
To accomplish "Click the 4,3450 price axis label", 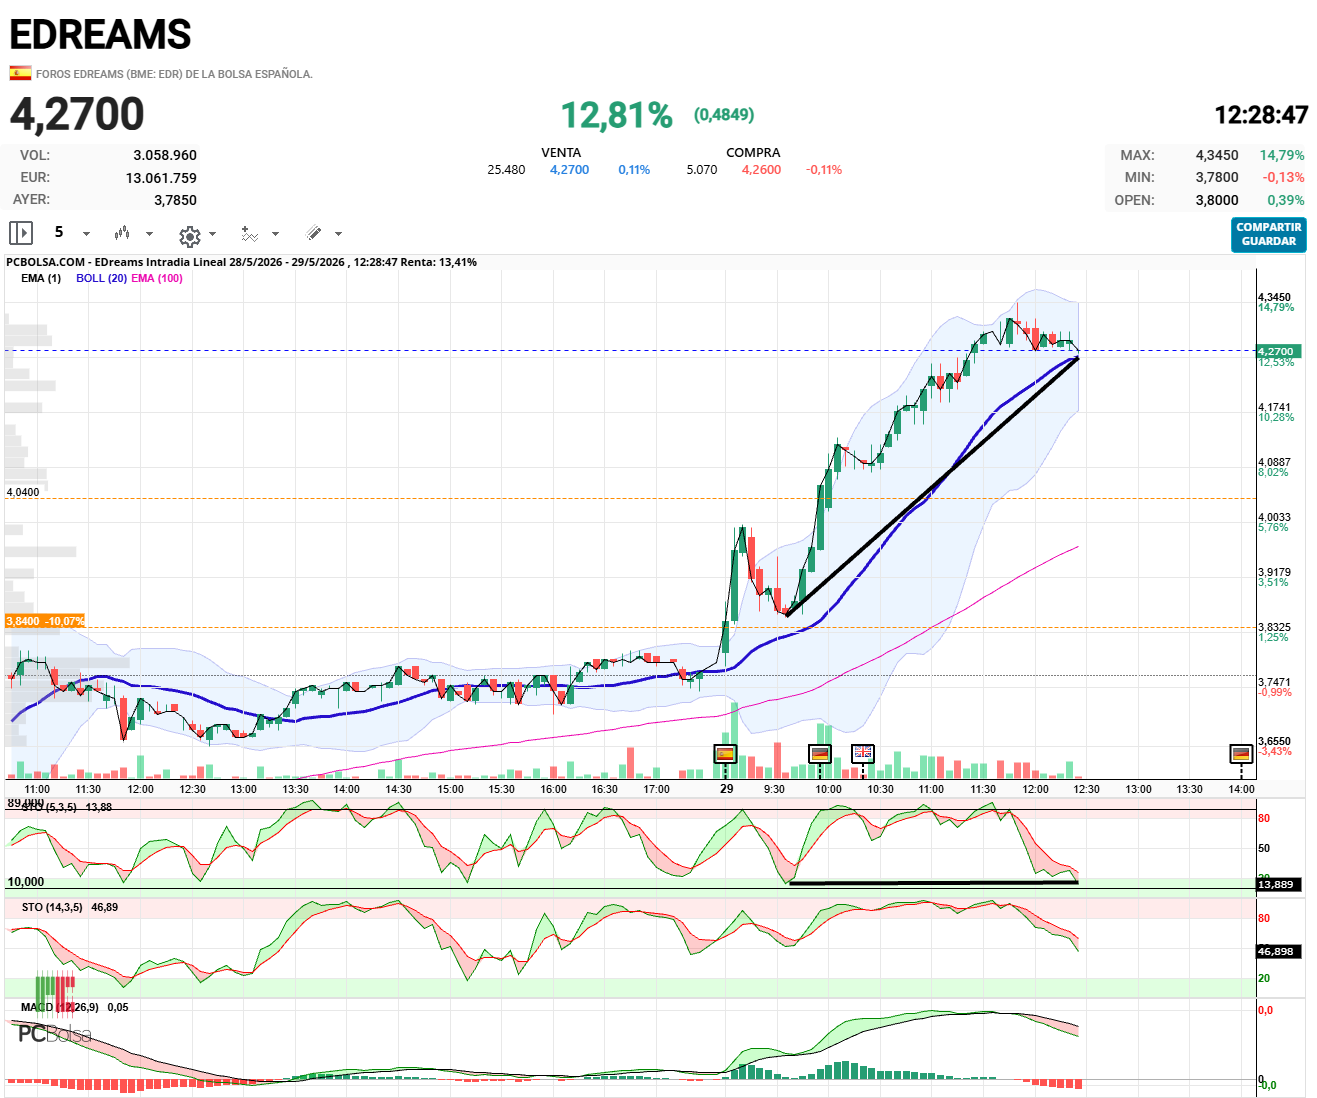I will click(x=1274, y=297).
